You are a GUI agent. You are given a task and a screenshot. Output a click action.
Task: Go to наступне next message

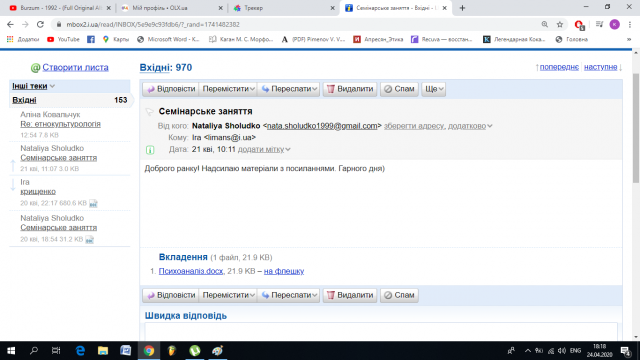600,67
